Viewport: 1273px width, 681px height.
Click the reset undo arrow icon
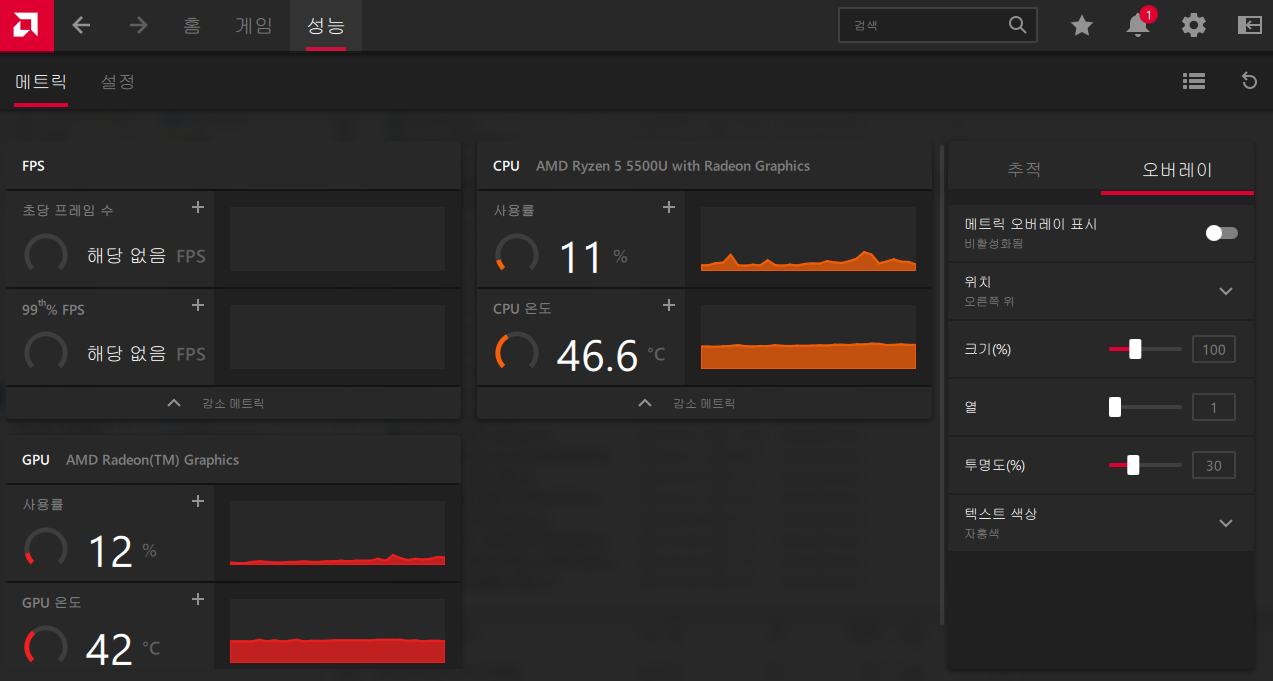click(x=1249, y=81)
